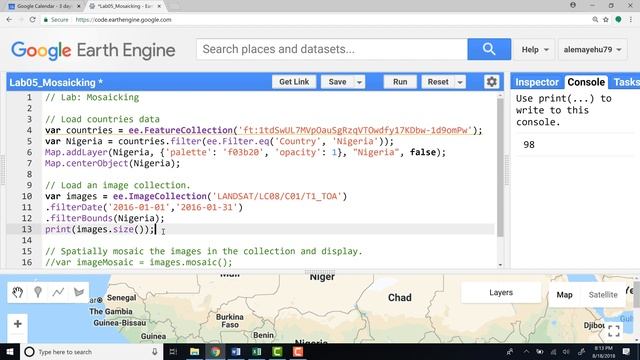Open orange Camtasia recorder icon on taskbar
Image resolution: width=640 pixels, height=360 pixels.
click(298, 351)
